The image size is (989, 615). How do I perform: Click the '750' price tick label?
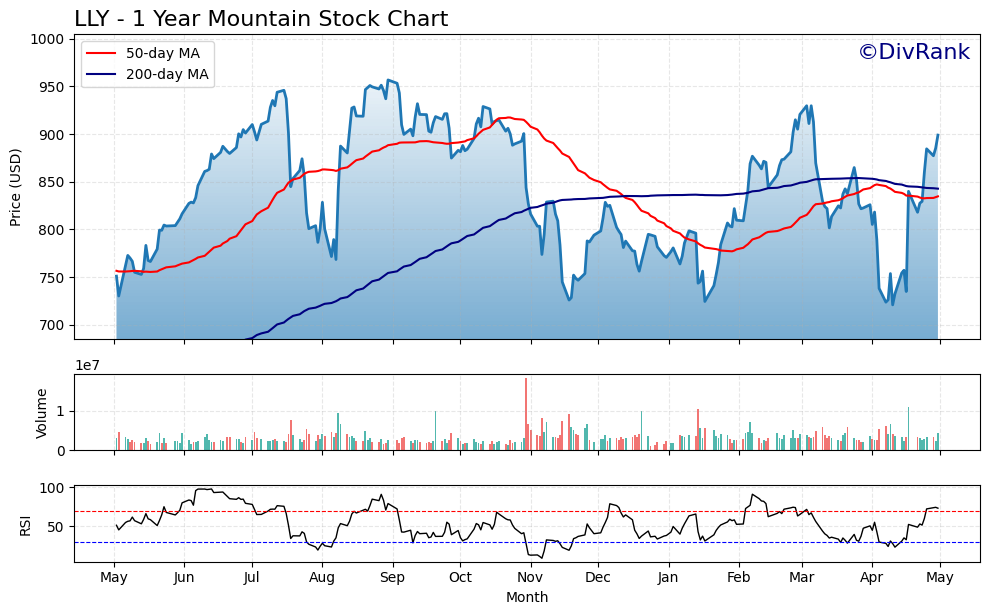[x=52, y=278]
